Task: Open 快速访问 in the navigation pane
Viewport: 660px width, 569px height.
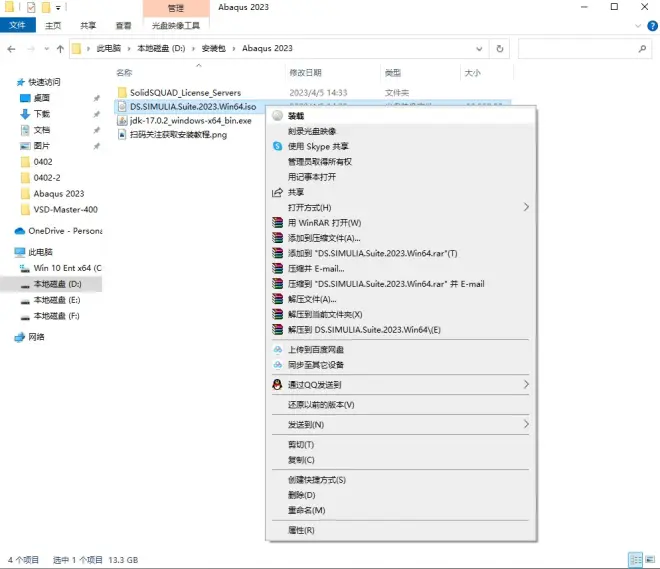Action: [44, 82]
